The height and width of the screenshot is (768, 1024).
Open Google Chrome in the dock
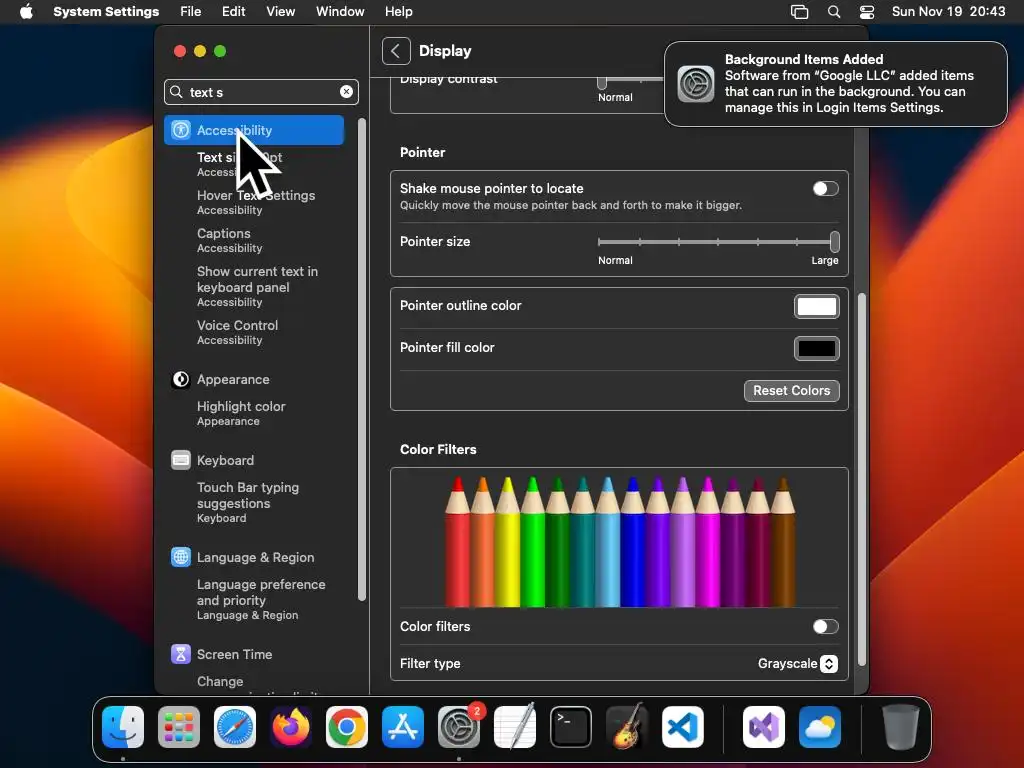[347, 726]
